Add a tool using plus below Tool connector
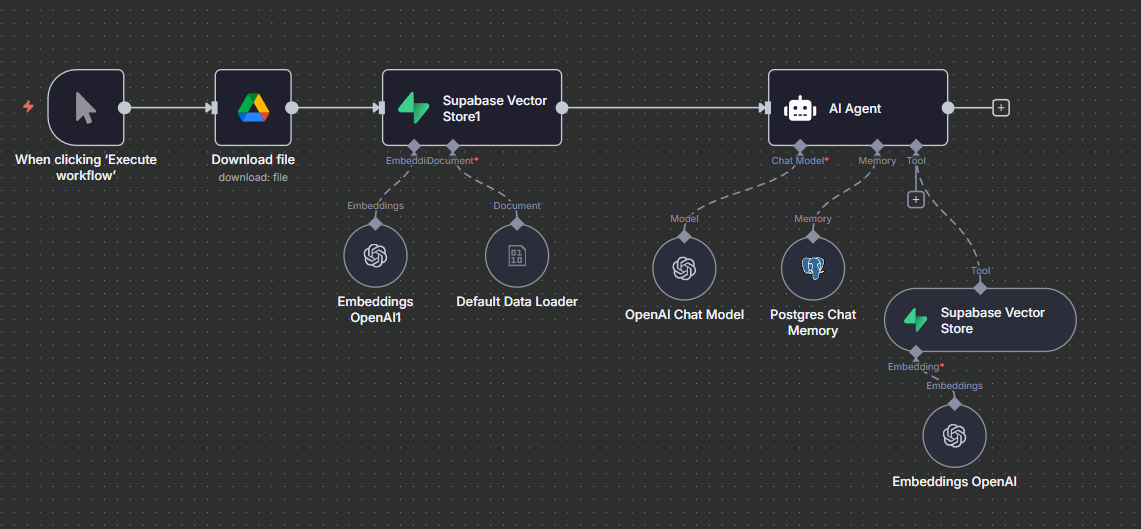The height and width of the screenshot is (529, 1141). click(915, 200)
